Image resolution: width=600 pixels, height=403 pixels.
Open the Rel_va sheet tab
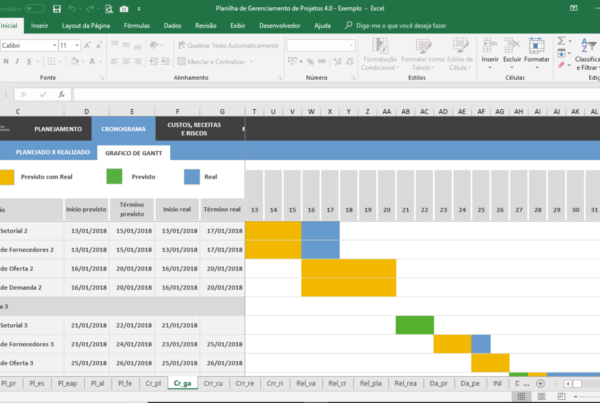pos(306,383)
